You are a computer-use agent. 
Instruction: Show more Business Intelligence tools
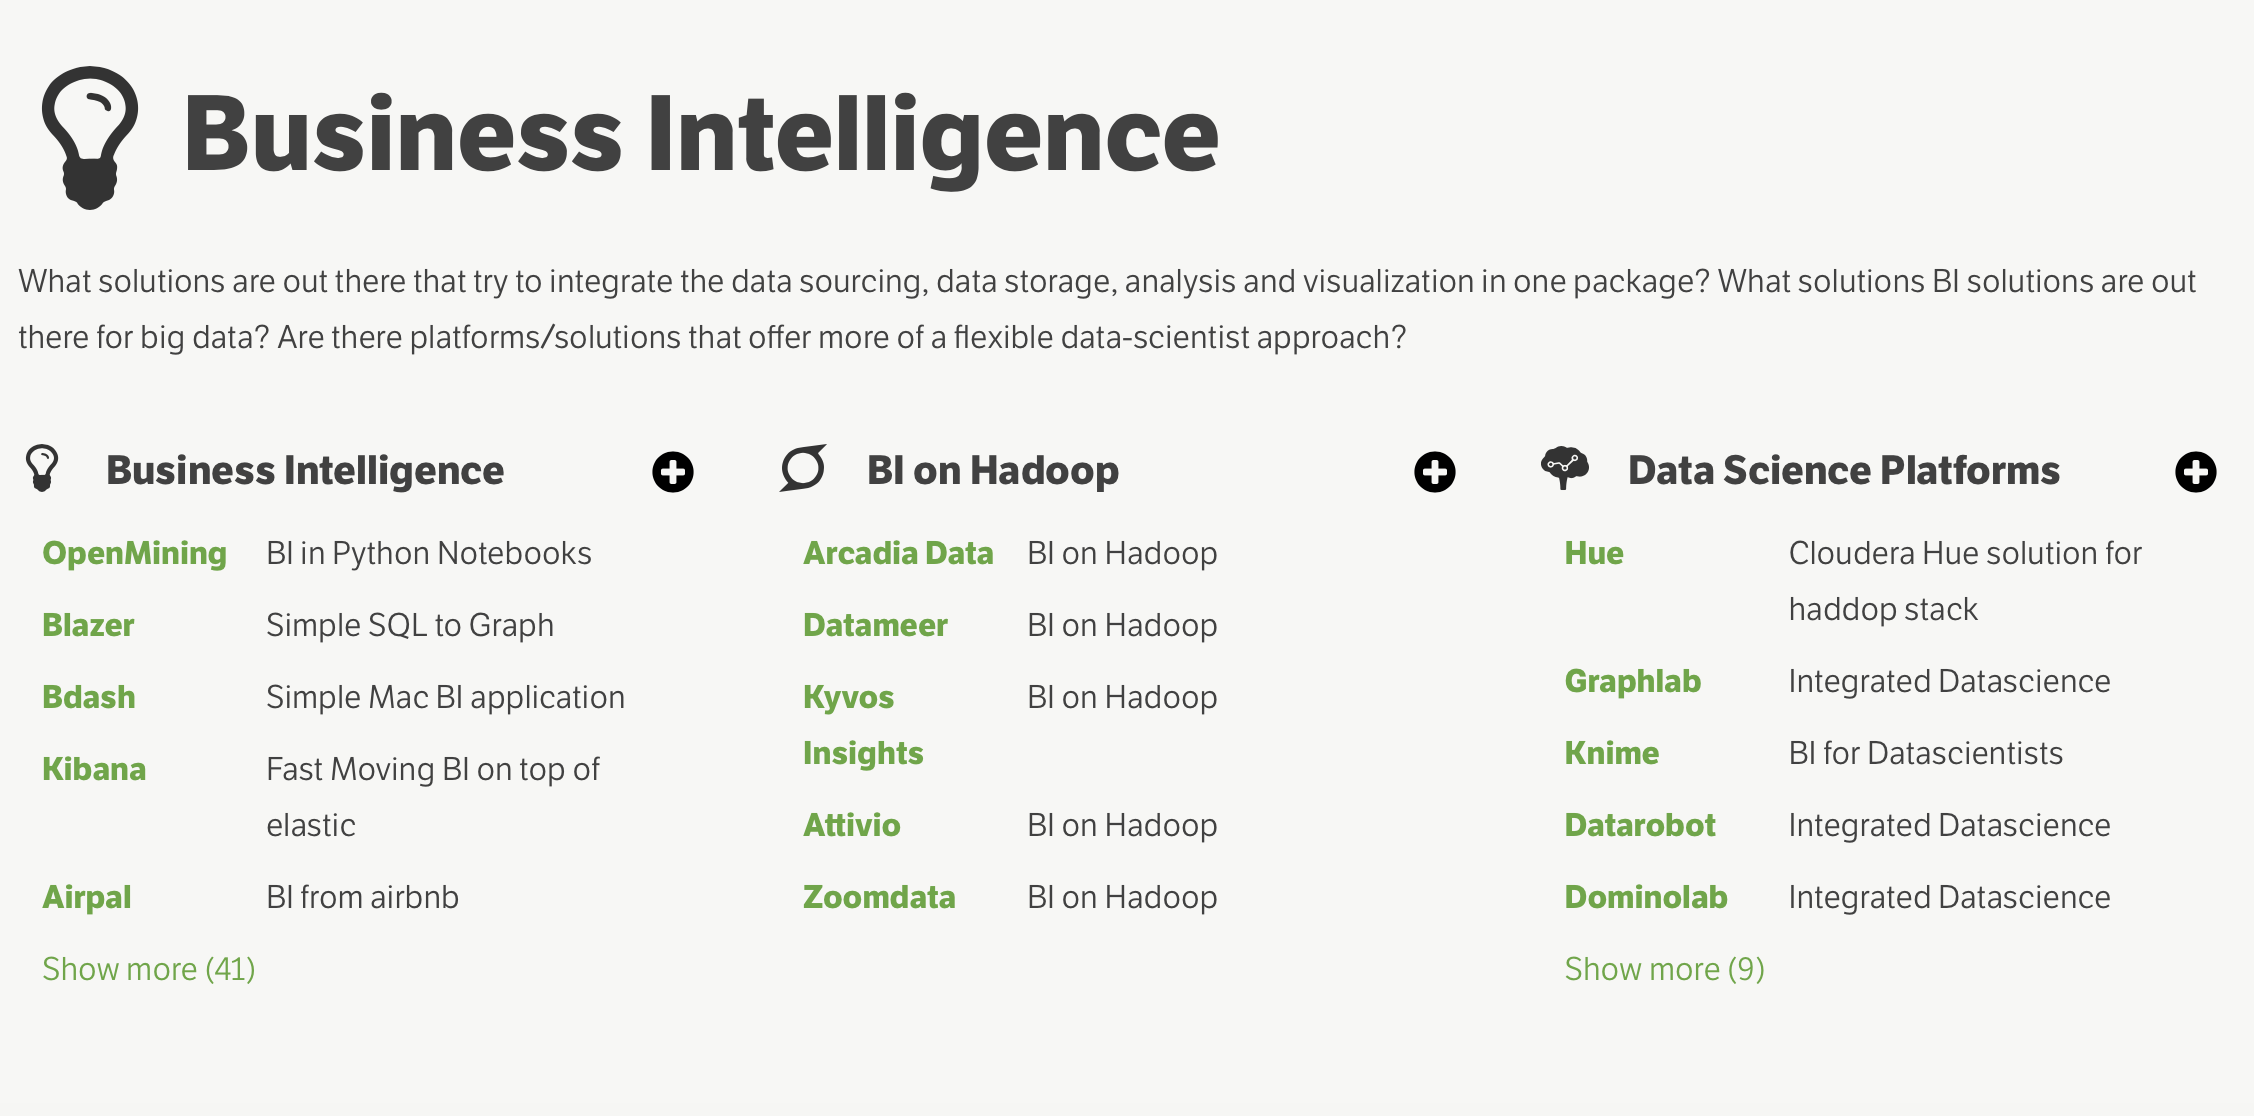pos(149,968)
